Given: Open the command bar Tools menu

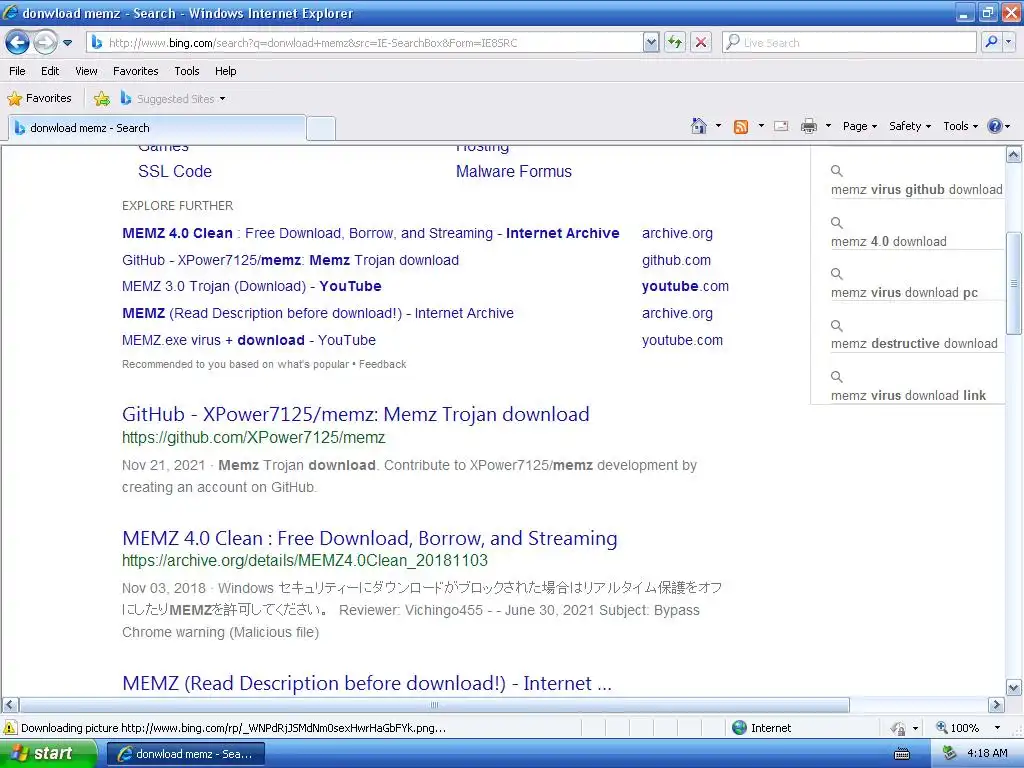Looking at the screenshot, I should click(x=961, y=126).
